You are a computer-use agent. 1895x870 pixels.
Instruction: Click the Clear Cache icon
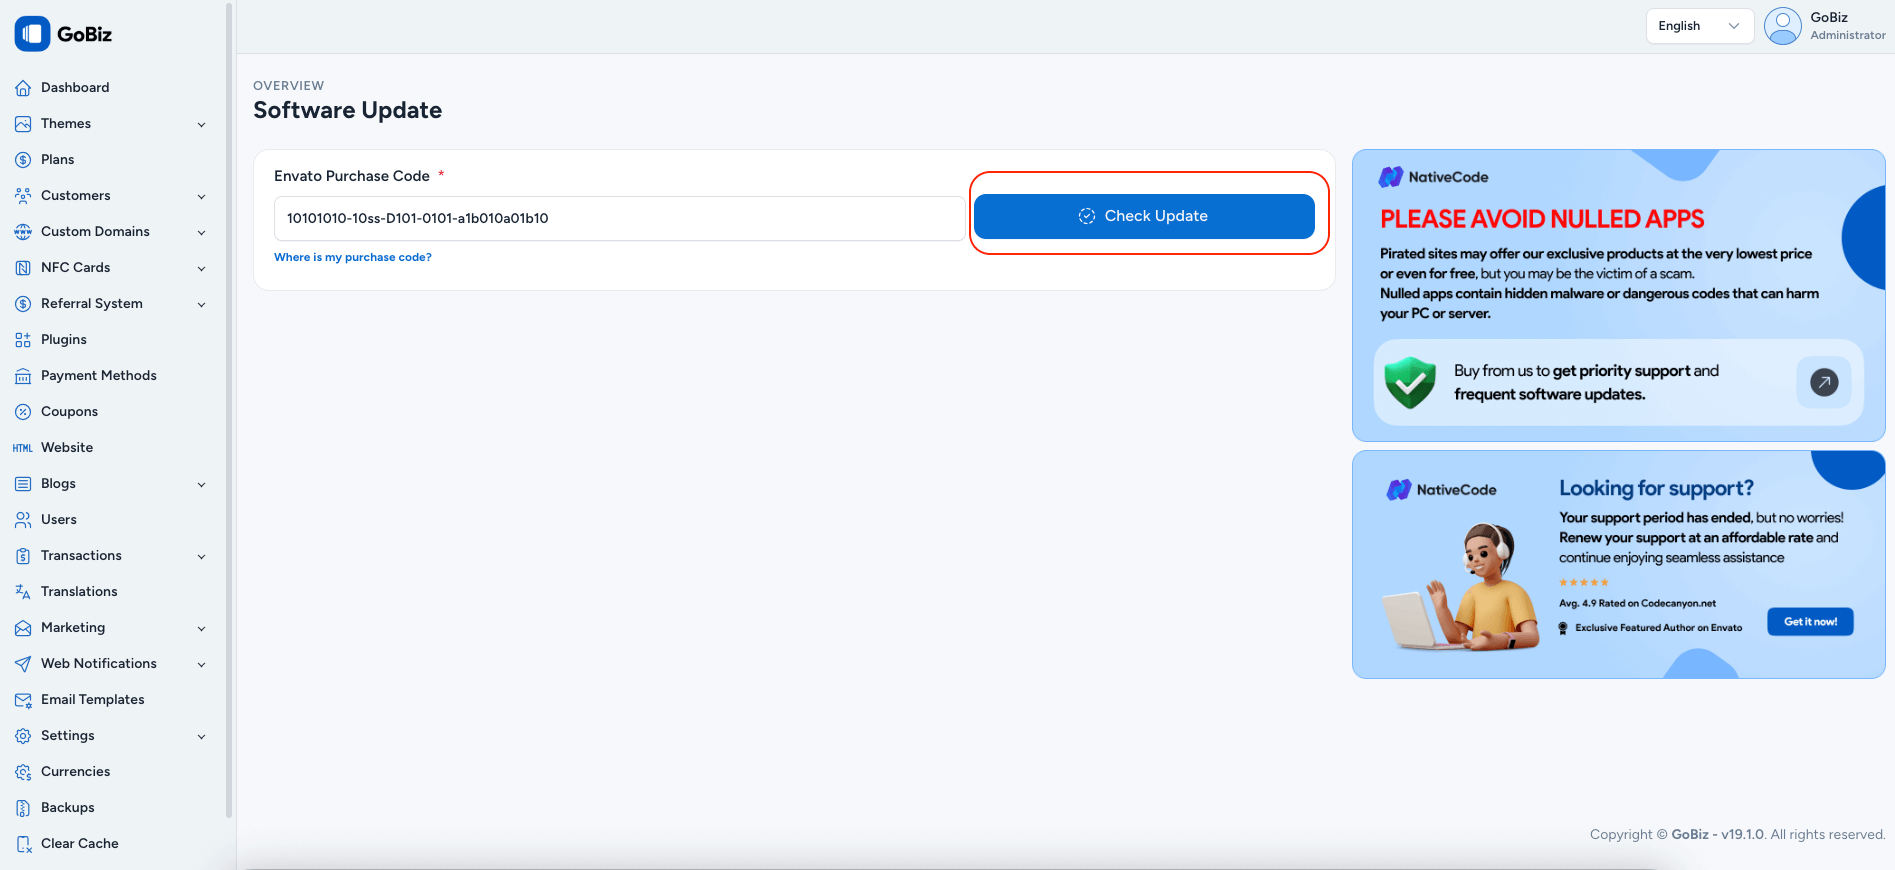click(x=23, y=844)
